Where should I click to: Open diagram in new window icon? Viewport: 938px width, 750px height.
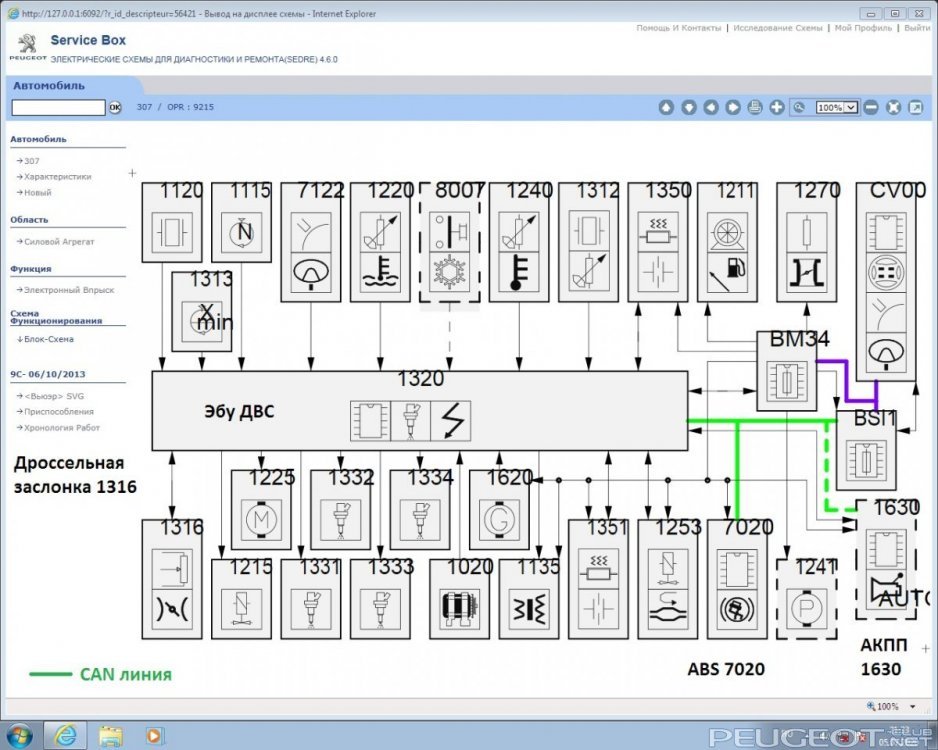[x=915, y=107]
